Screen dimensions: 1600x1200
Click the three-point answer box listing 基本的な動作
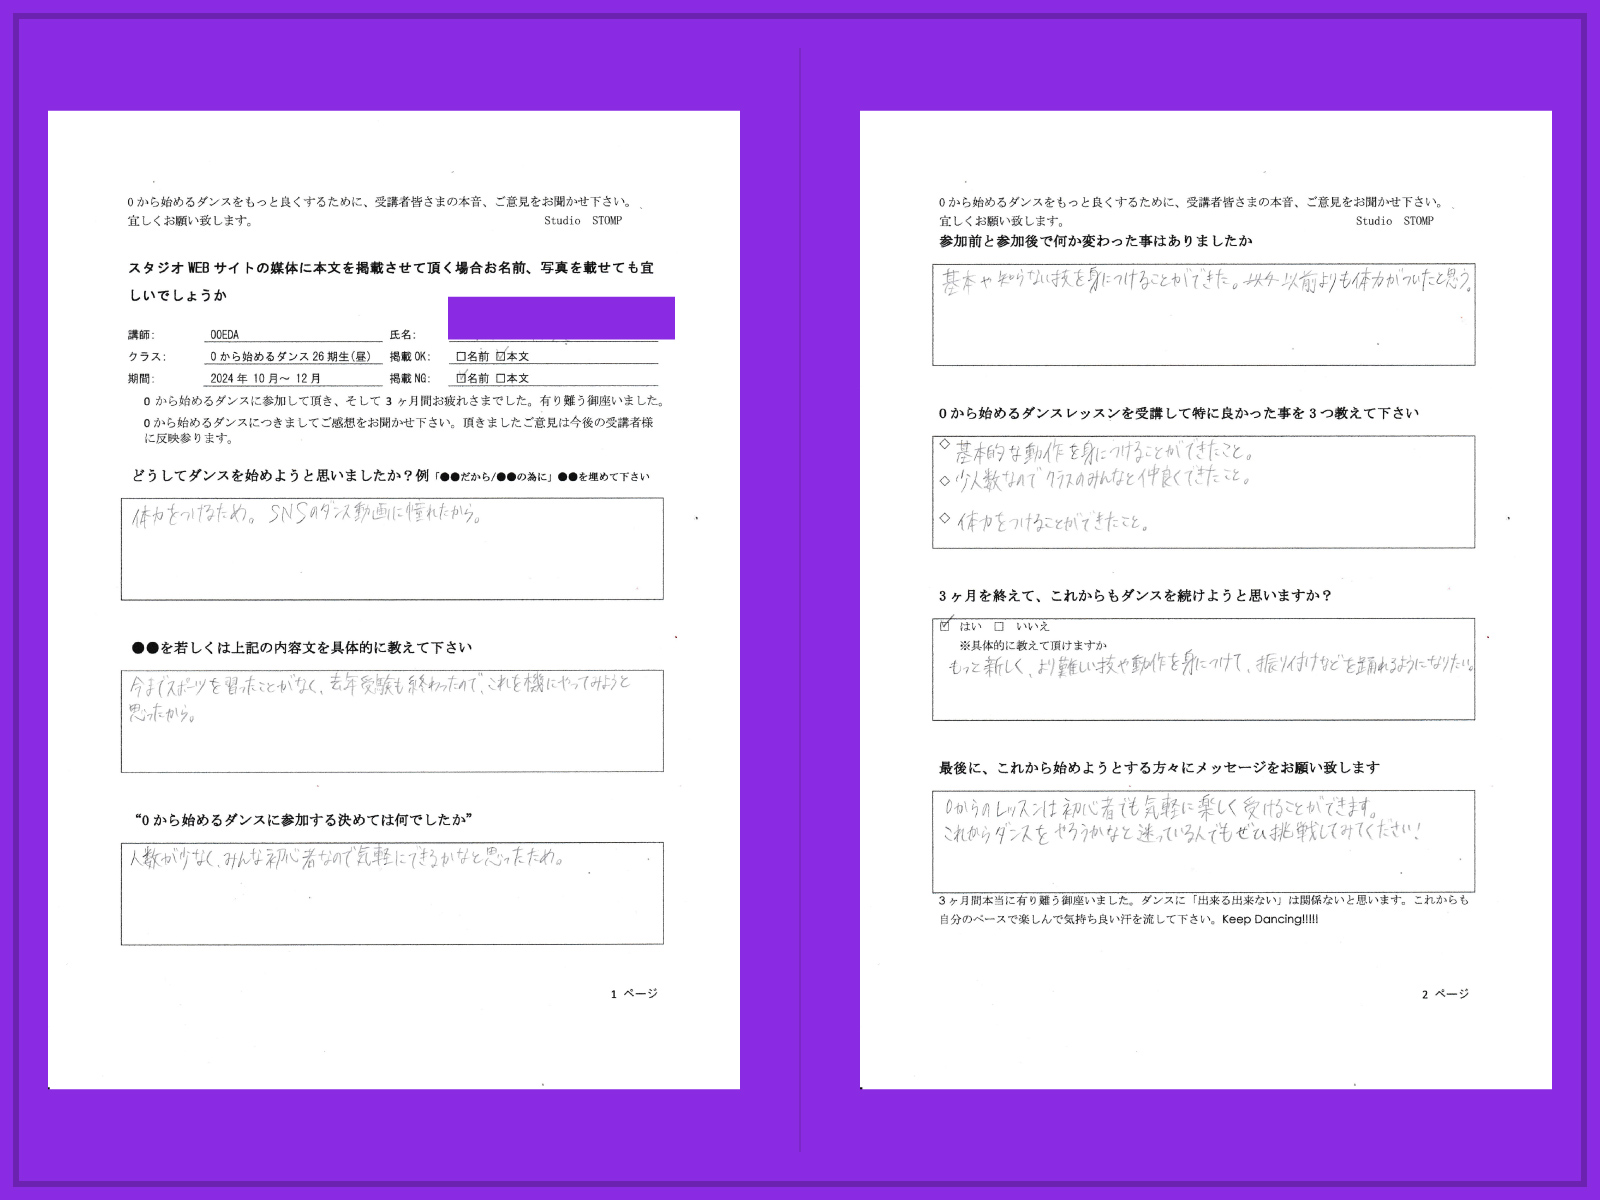click(x=1204, y=492)
